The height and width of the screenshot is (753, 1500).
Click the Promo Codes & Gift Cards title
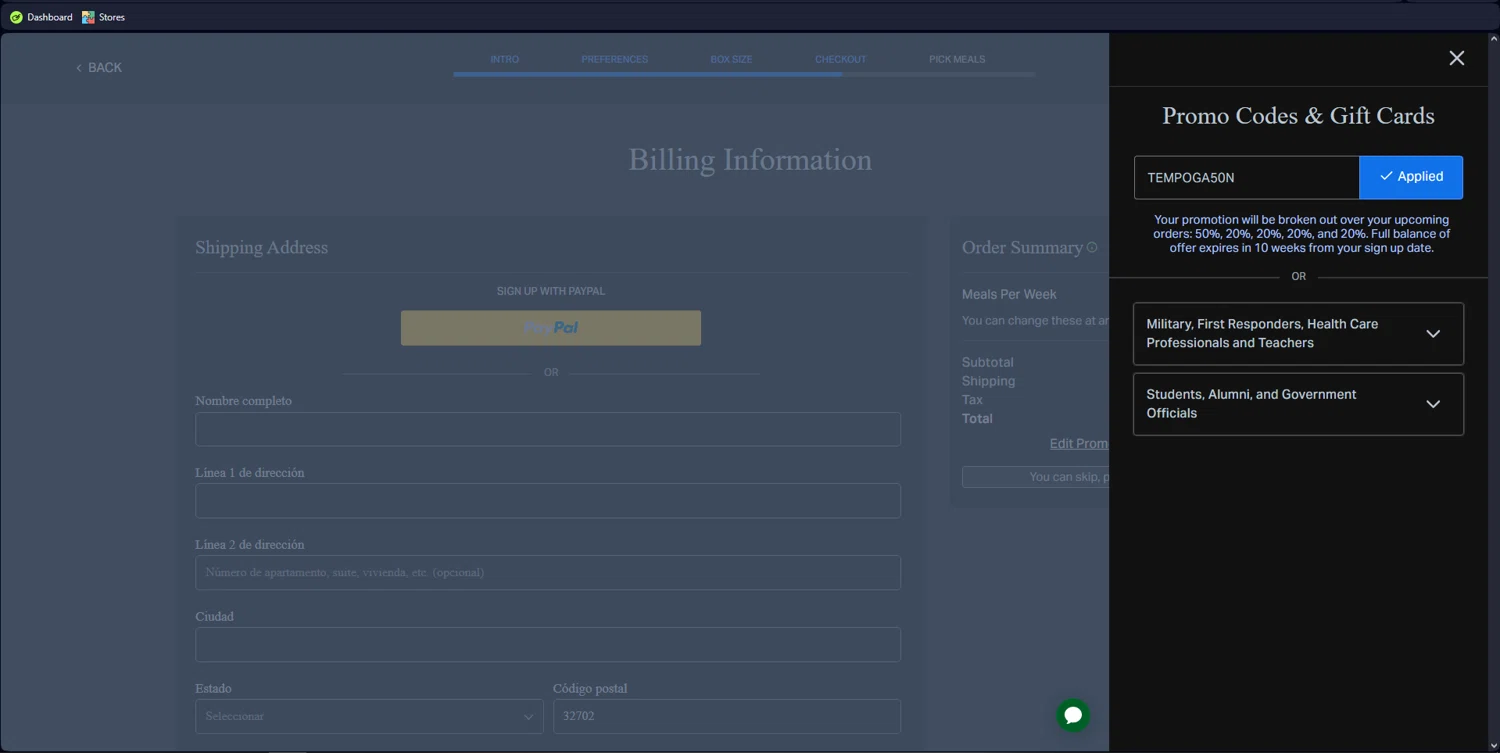pos(1298,116)
